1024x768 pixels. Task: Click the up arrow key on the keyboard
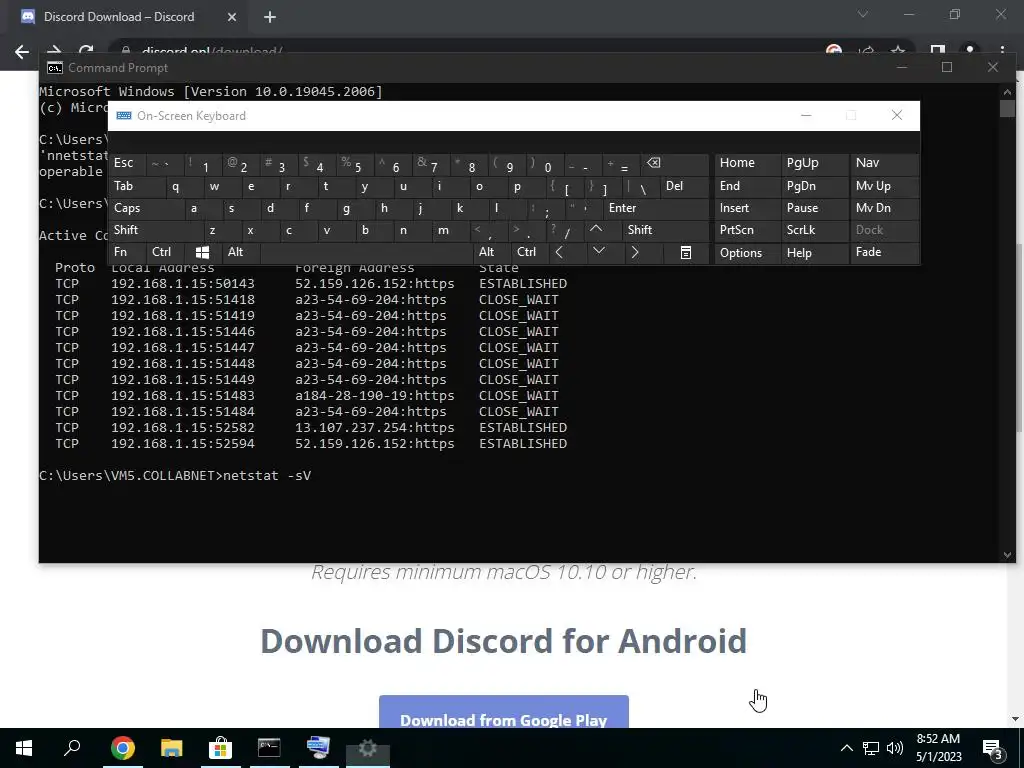(596, 229)
